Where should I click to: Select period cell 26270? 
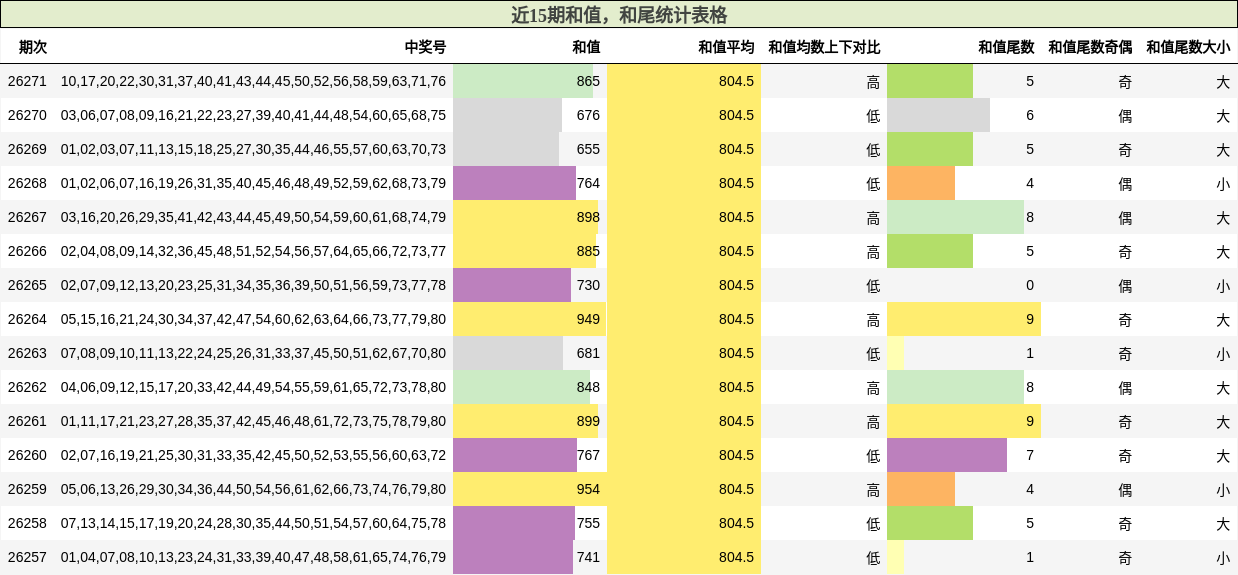[x=27, y=115]
